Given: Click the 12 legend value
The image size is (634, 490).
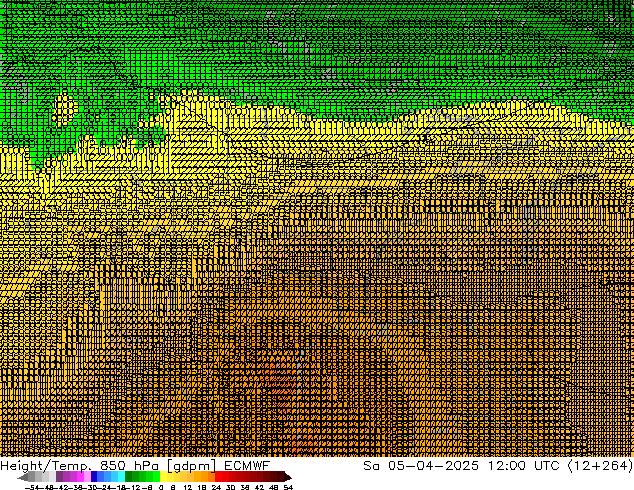Looking at the screenshot, I should point(188,487).
